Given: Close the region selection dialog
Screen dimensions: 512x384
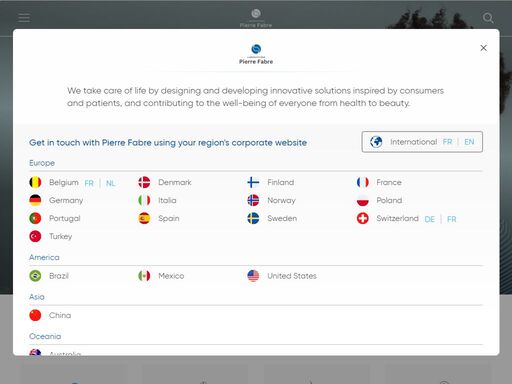Looking at the screenshot, I should pos(483,48).
